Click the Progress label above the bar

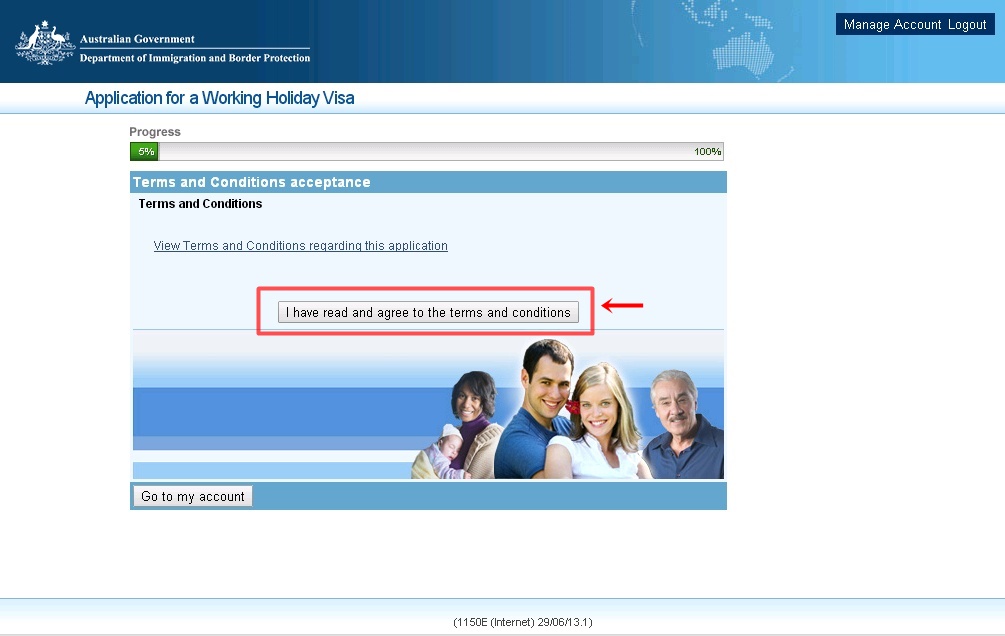155,132
